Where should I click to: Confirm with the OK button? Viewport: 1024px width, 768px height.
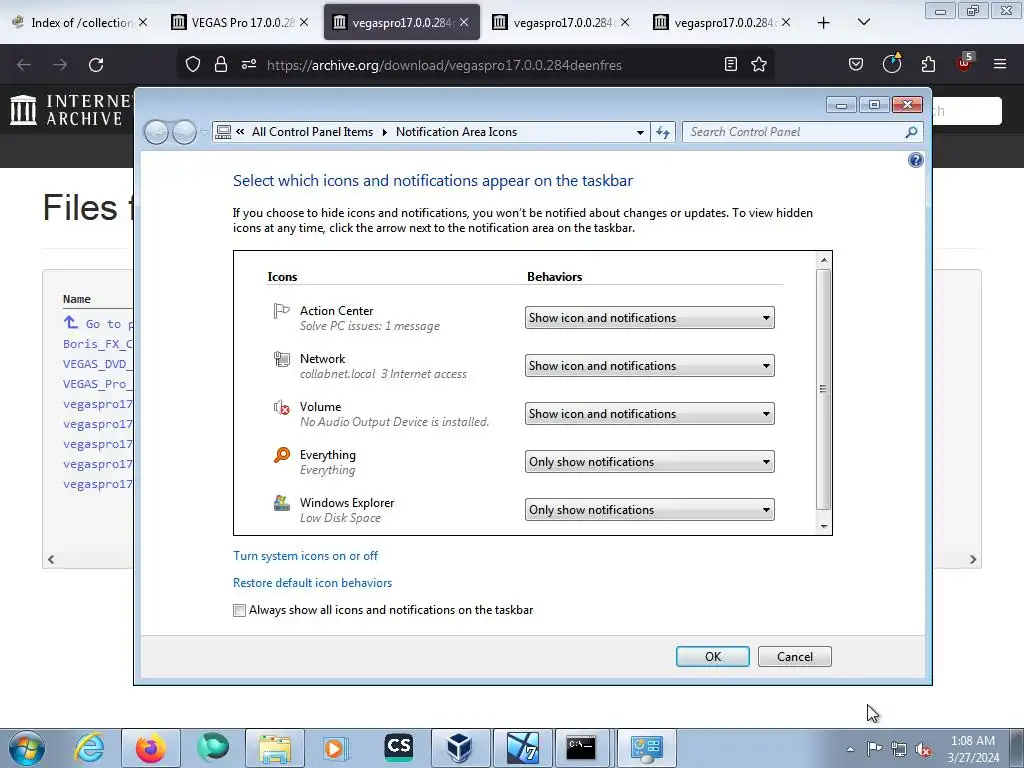[712, 656]
